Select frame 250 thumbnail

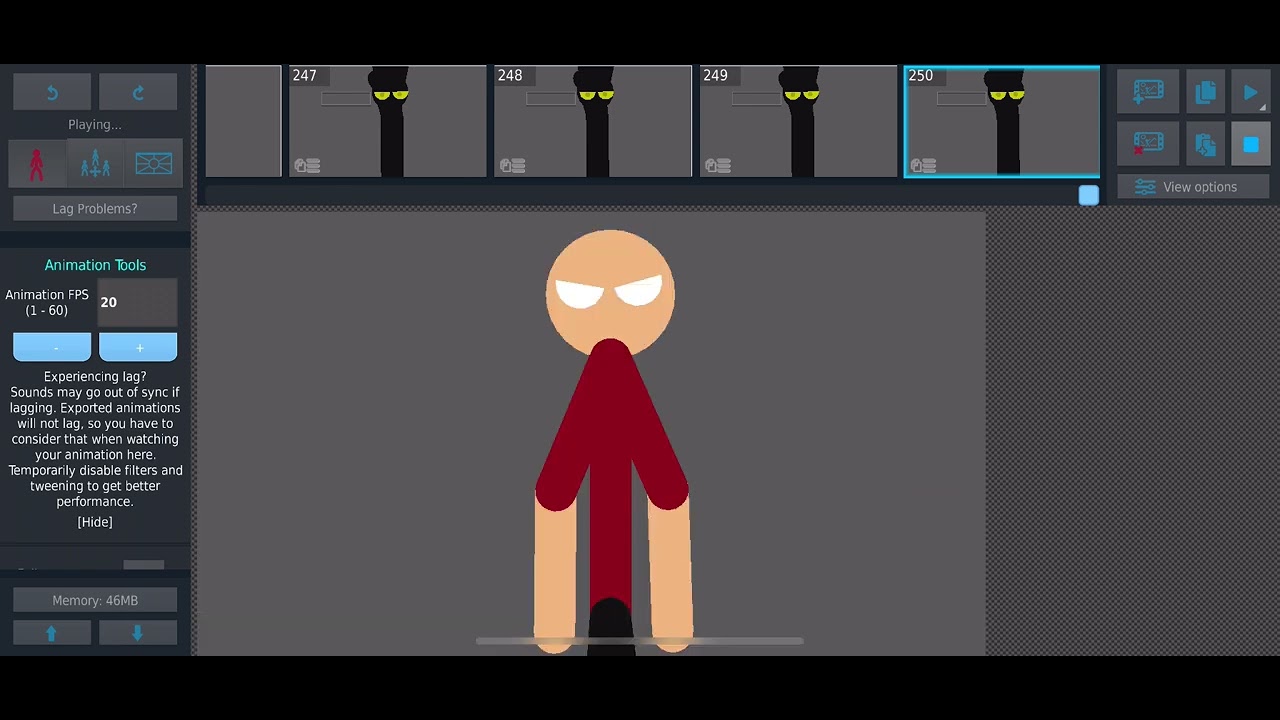(1002, 121)
